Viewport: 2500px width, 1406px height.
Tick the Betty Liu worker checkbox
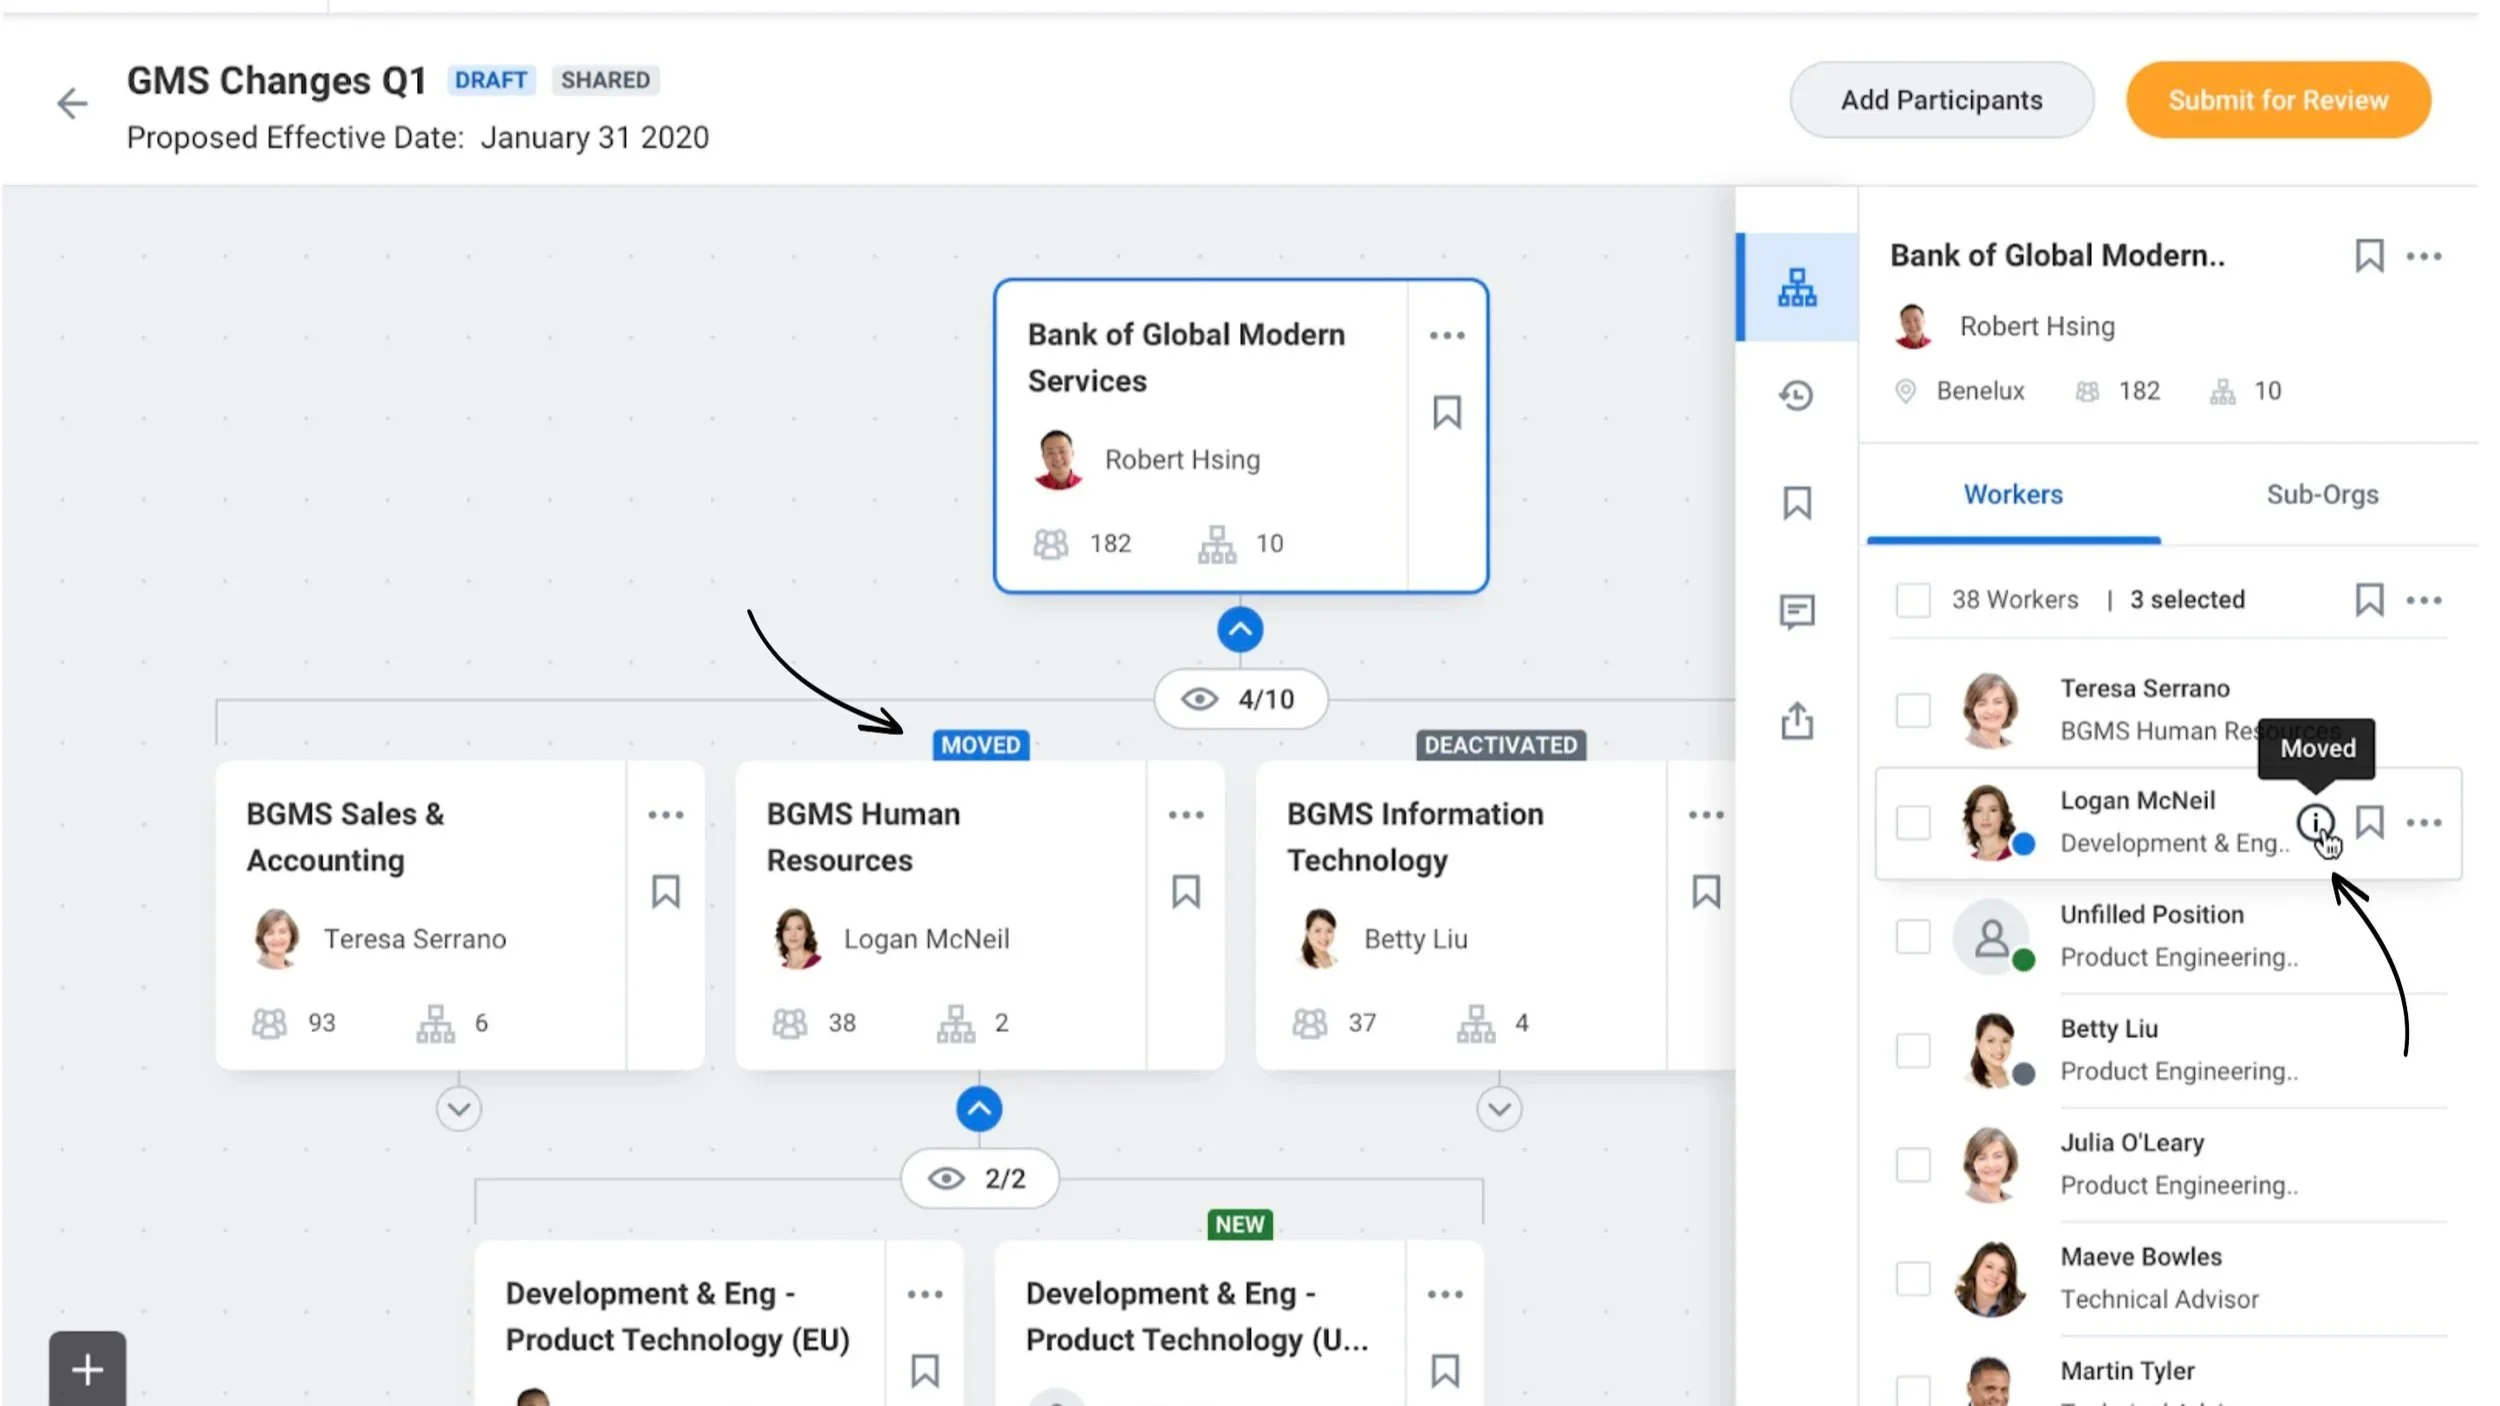pyautogui.click(x=1912, y=1050)
